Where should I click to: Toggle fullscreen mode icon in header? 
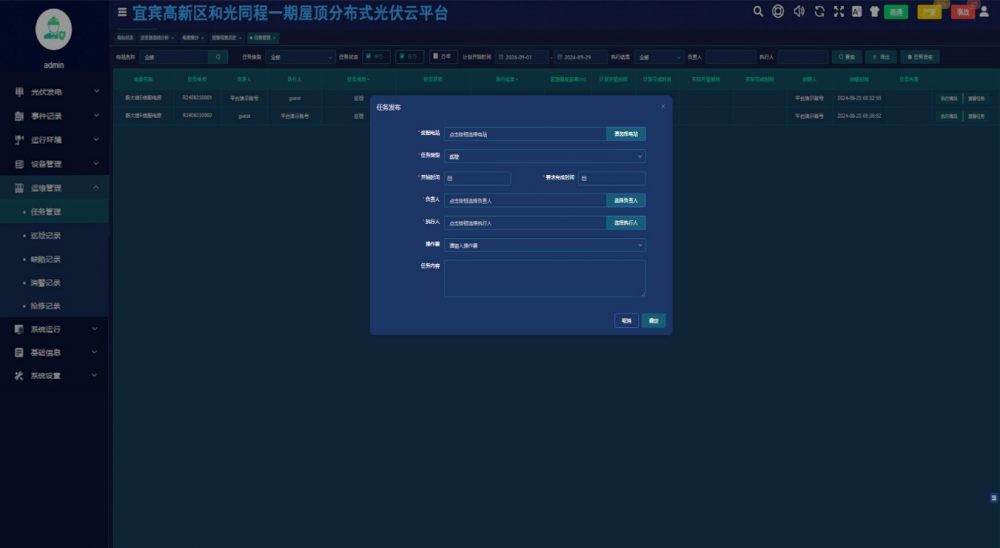point(839,11)
